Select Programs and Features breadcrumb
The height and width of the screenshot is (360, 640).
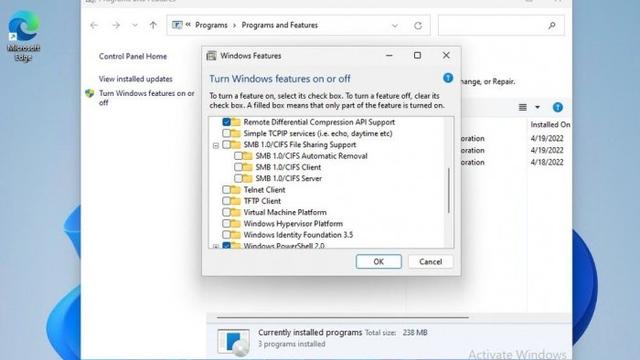point(280,25)
